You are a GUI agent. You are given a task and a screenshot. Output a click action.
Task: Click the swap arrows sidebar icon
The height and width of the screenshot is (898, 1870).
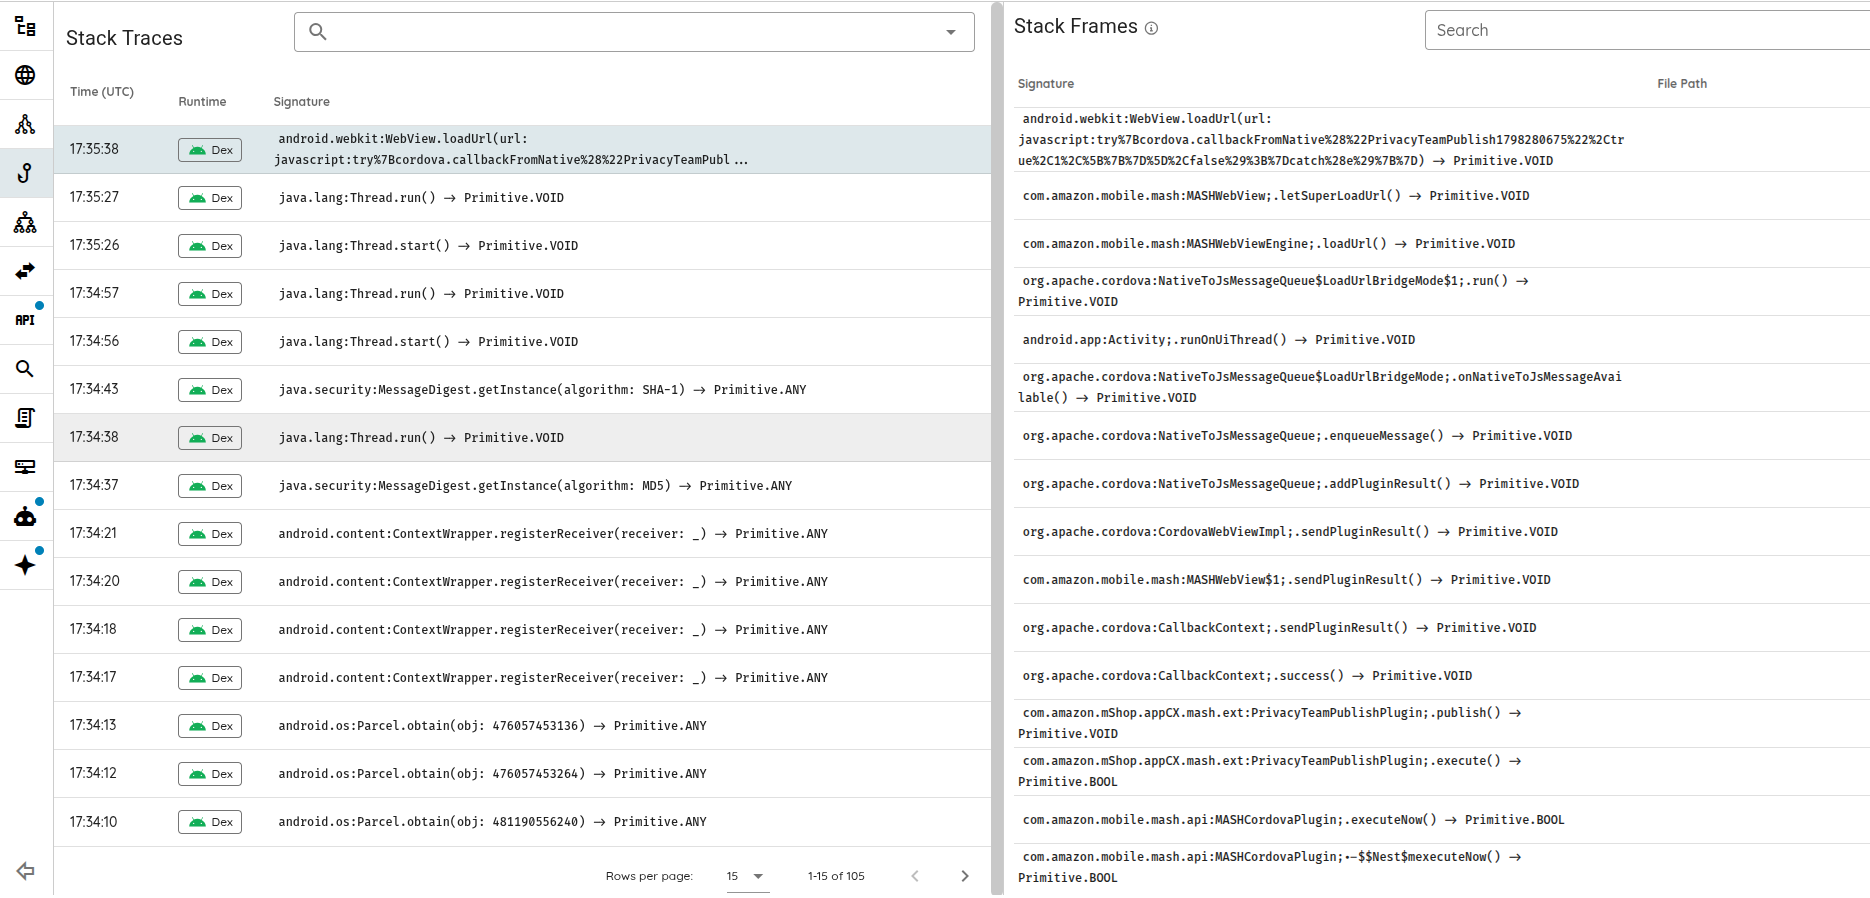(x=25, y=271)
